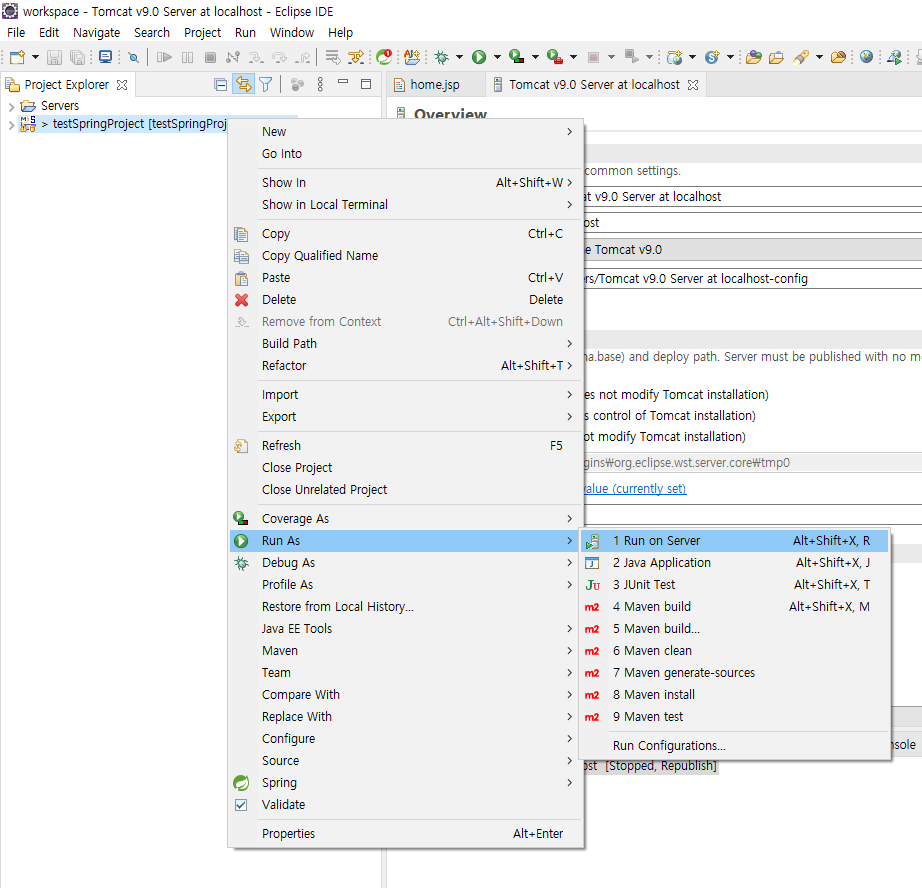Open the dropdown arrow next to the Coverage icon
This screenshot has height=888, width=922.
click(x=535, y=57)
